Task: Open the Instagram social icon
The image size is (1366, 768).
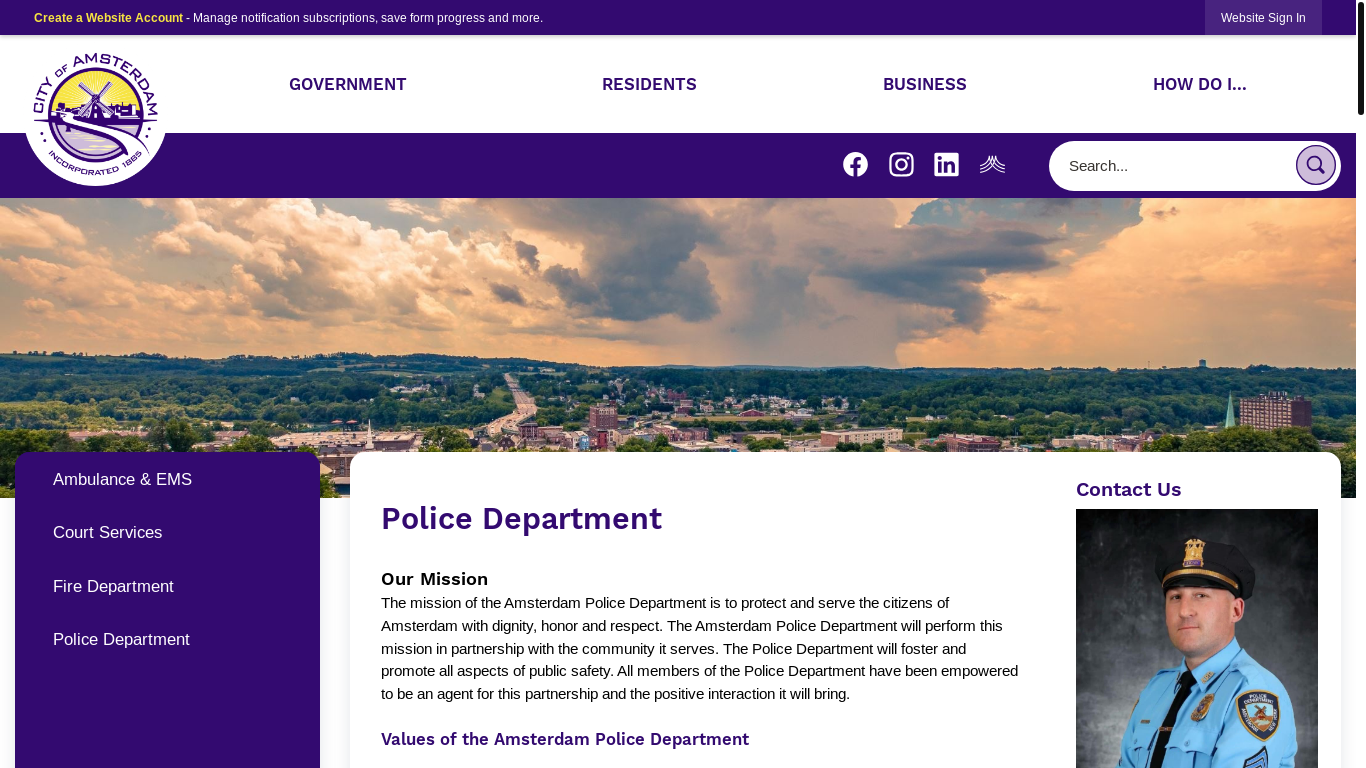Action: point(901,165)
